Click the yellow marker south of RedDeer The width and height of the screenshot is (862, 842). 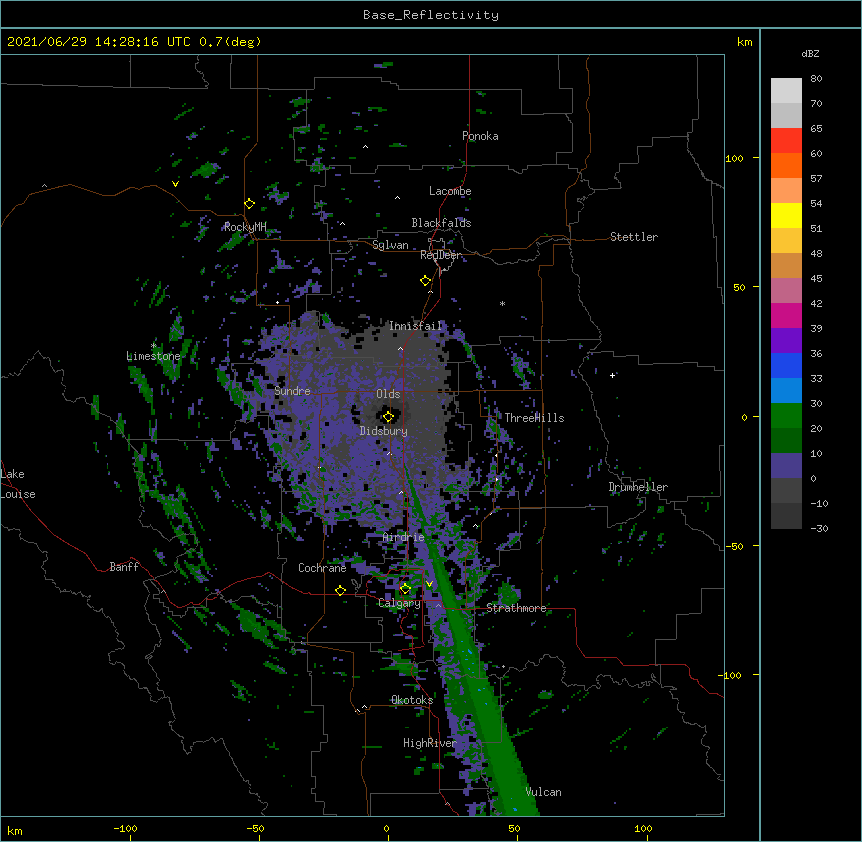click(x=425, y=281)
